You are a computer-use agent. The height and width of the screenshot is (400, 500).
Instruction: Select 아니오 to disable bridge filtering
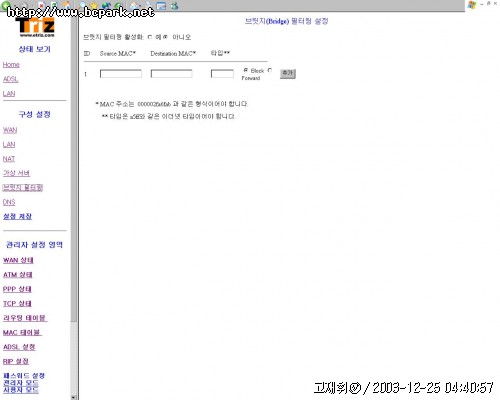(165, 37)
